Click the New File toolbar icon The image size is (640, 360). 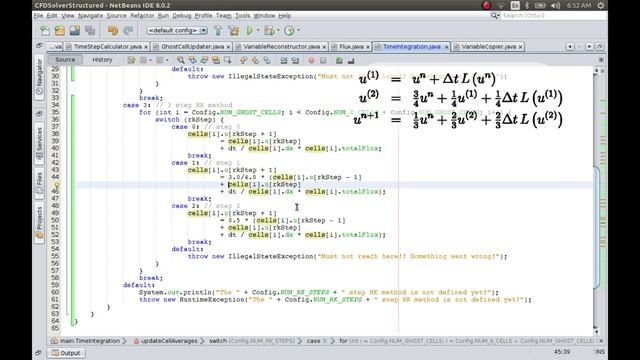click(x=45, y=31)
